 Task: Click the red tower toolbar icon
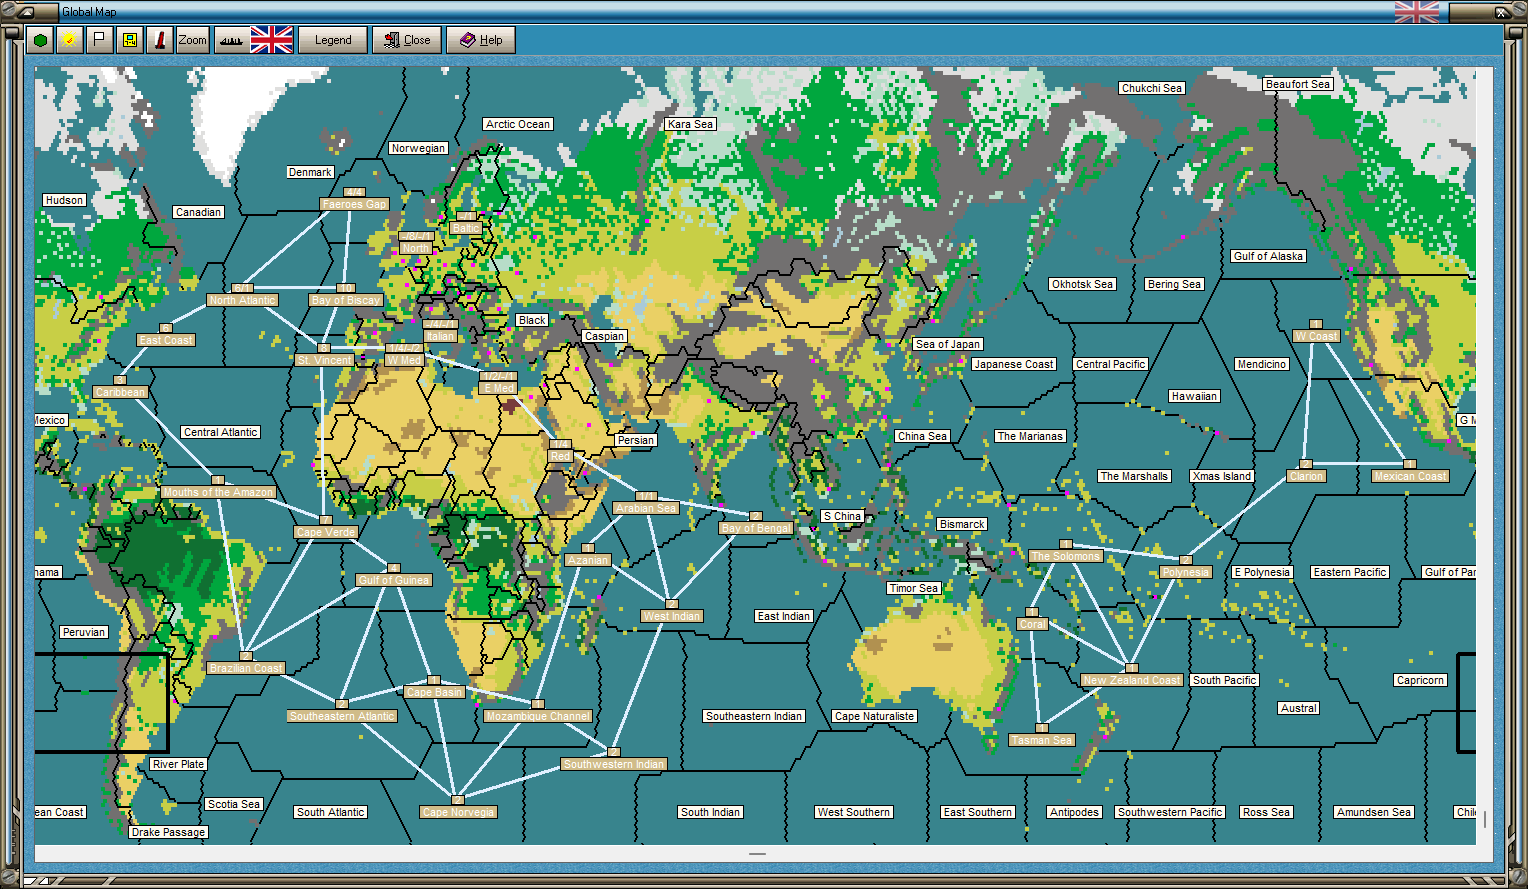pos(159,40)
